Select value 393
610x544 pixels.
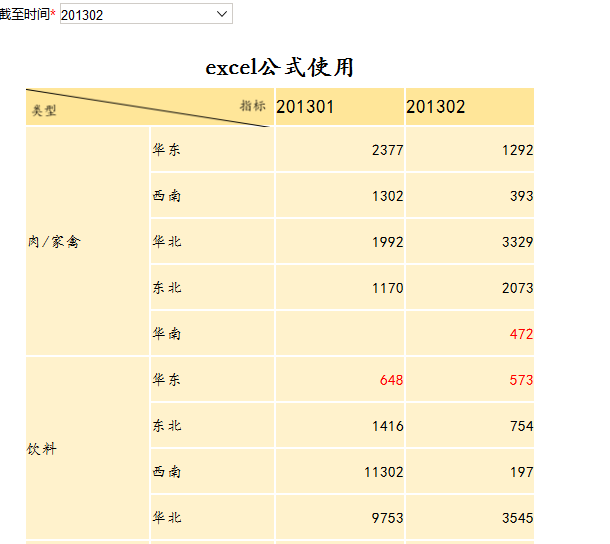522,196
